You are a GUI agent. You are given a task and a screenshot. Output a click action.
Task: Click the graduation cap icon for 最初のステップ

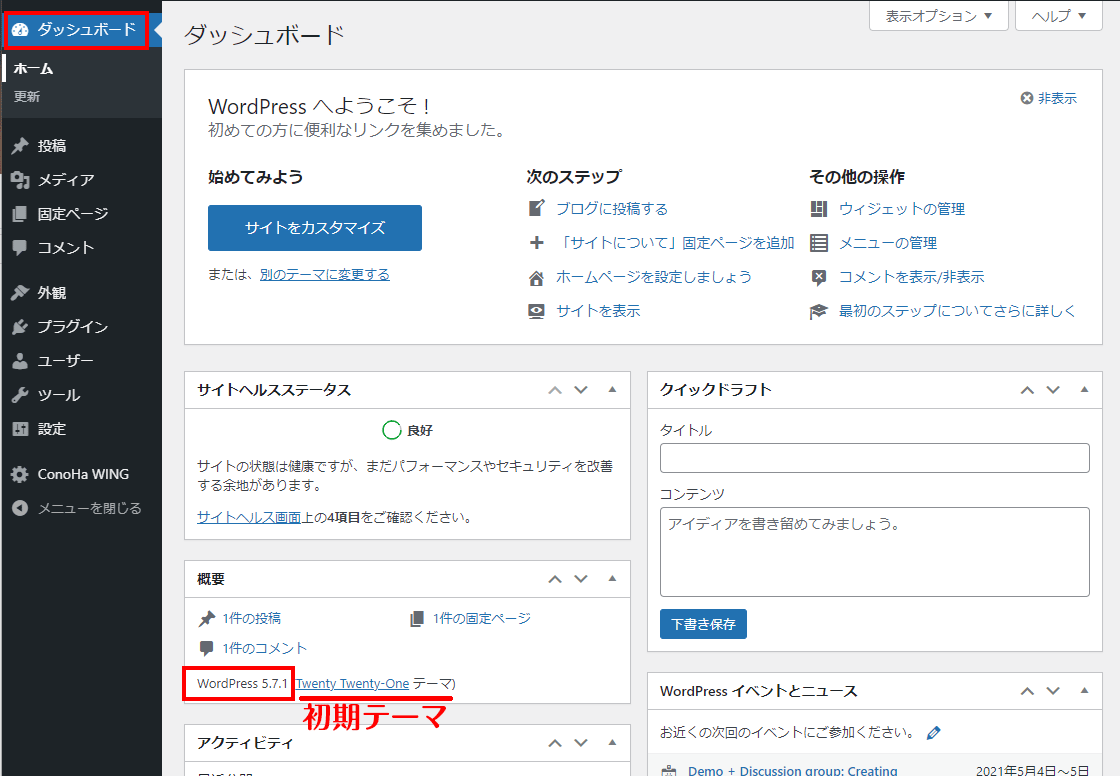click(819, 312)
